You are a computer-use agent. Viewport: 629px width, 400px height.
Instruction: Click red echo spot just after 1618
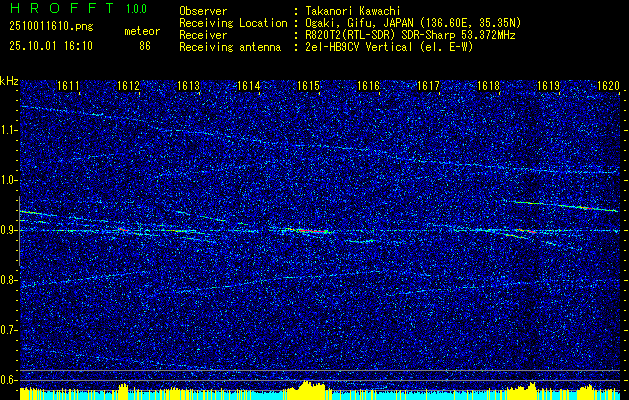[x=526, y=231]
